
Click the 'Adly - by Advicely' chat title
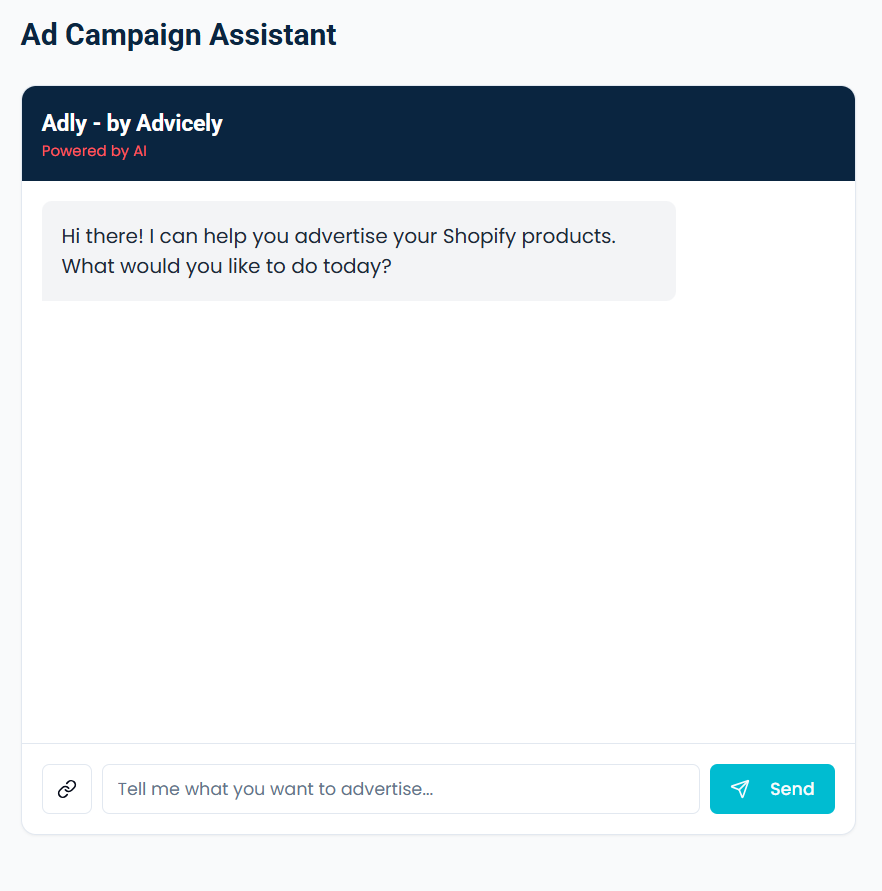(x=132, y=124)
